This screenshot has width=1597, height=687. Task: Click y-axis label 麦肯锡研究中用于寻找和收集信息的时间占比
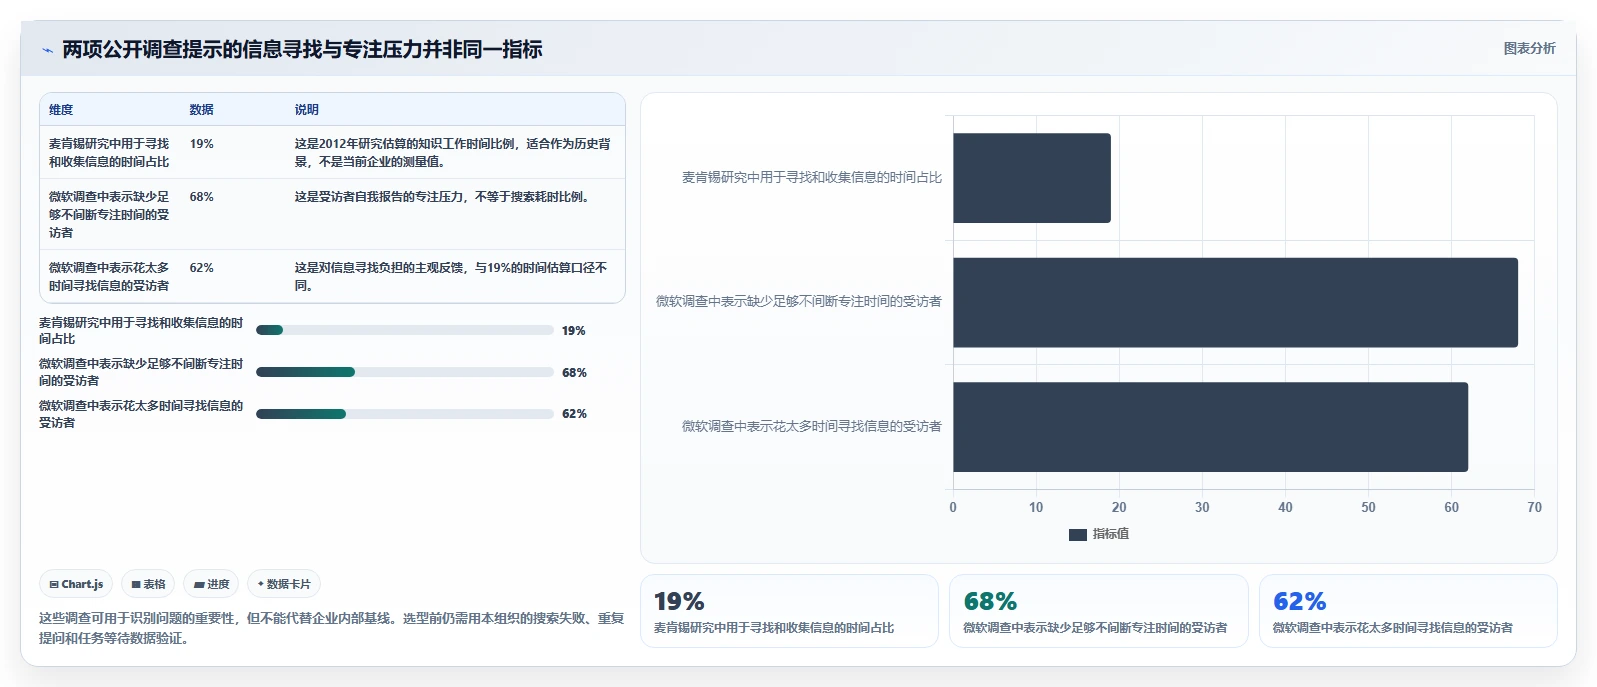(x=812, y=177)
